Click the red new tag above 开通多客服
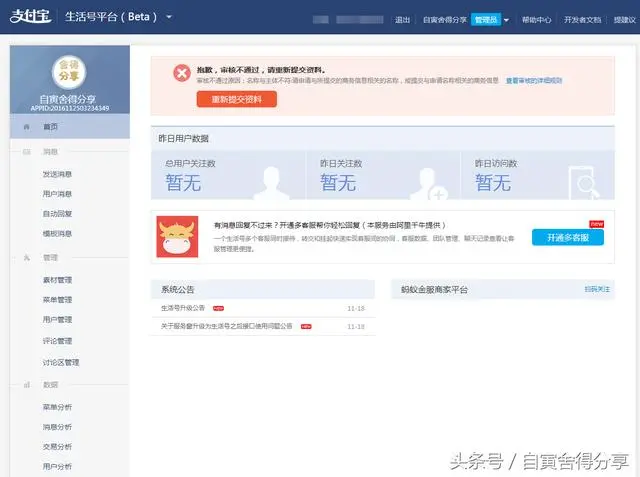 596,224
